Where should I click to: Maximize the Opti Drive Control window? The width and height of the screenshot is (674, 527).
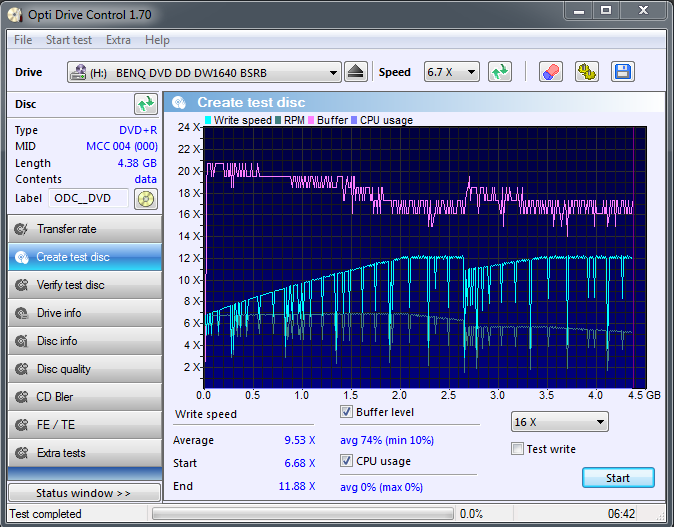coord(606,10)
